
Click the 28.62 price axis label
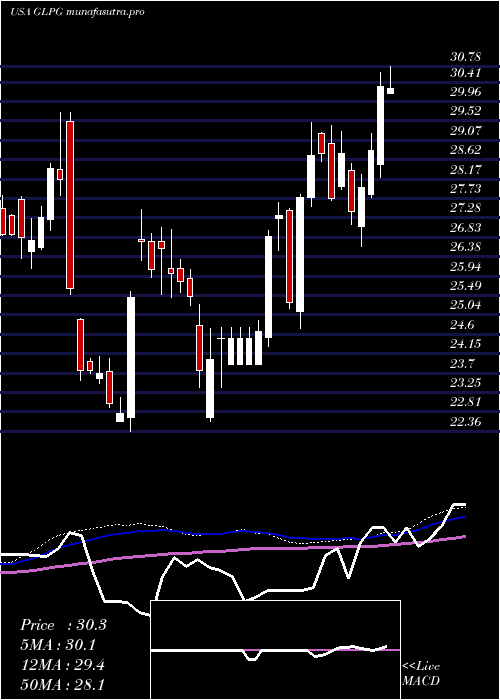[x=466, y=150]
